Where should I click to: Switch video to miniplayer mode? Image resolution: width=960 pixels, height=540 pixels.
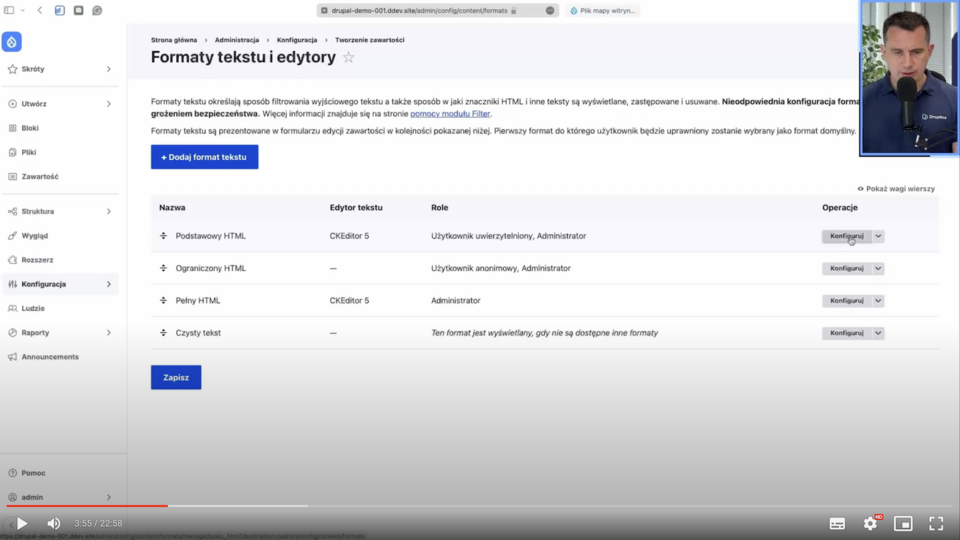(903, 523)
